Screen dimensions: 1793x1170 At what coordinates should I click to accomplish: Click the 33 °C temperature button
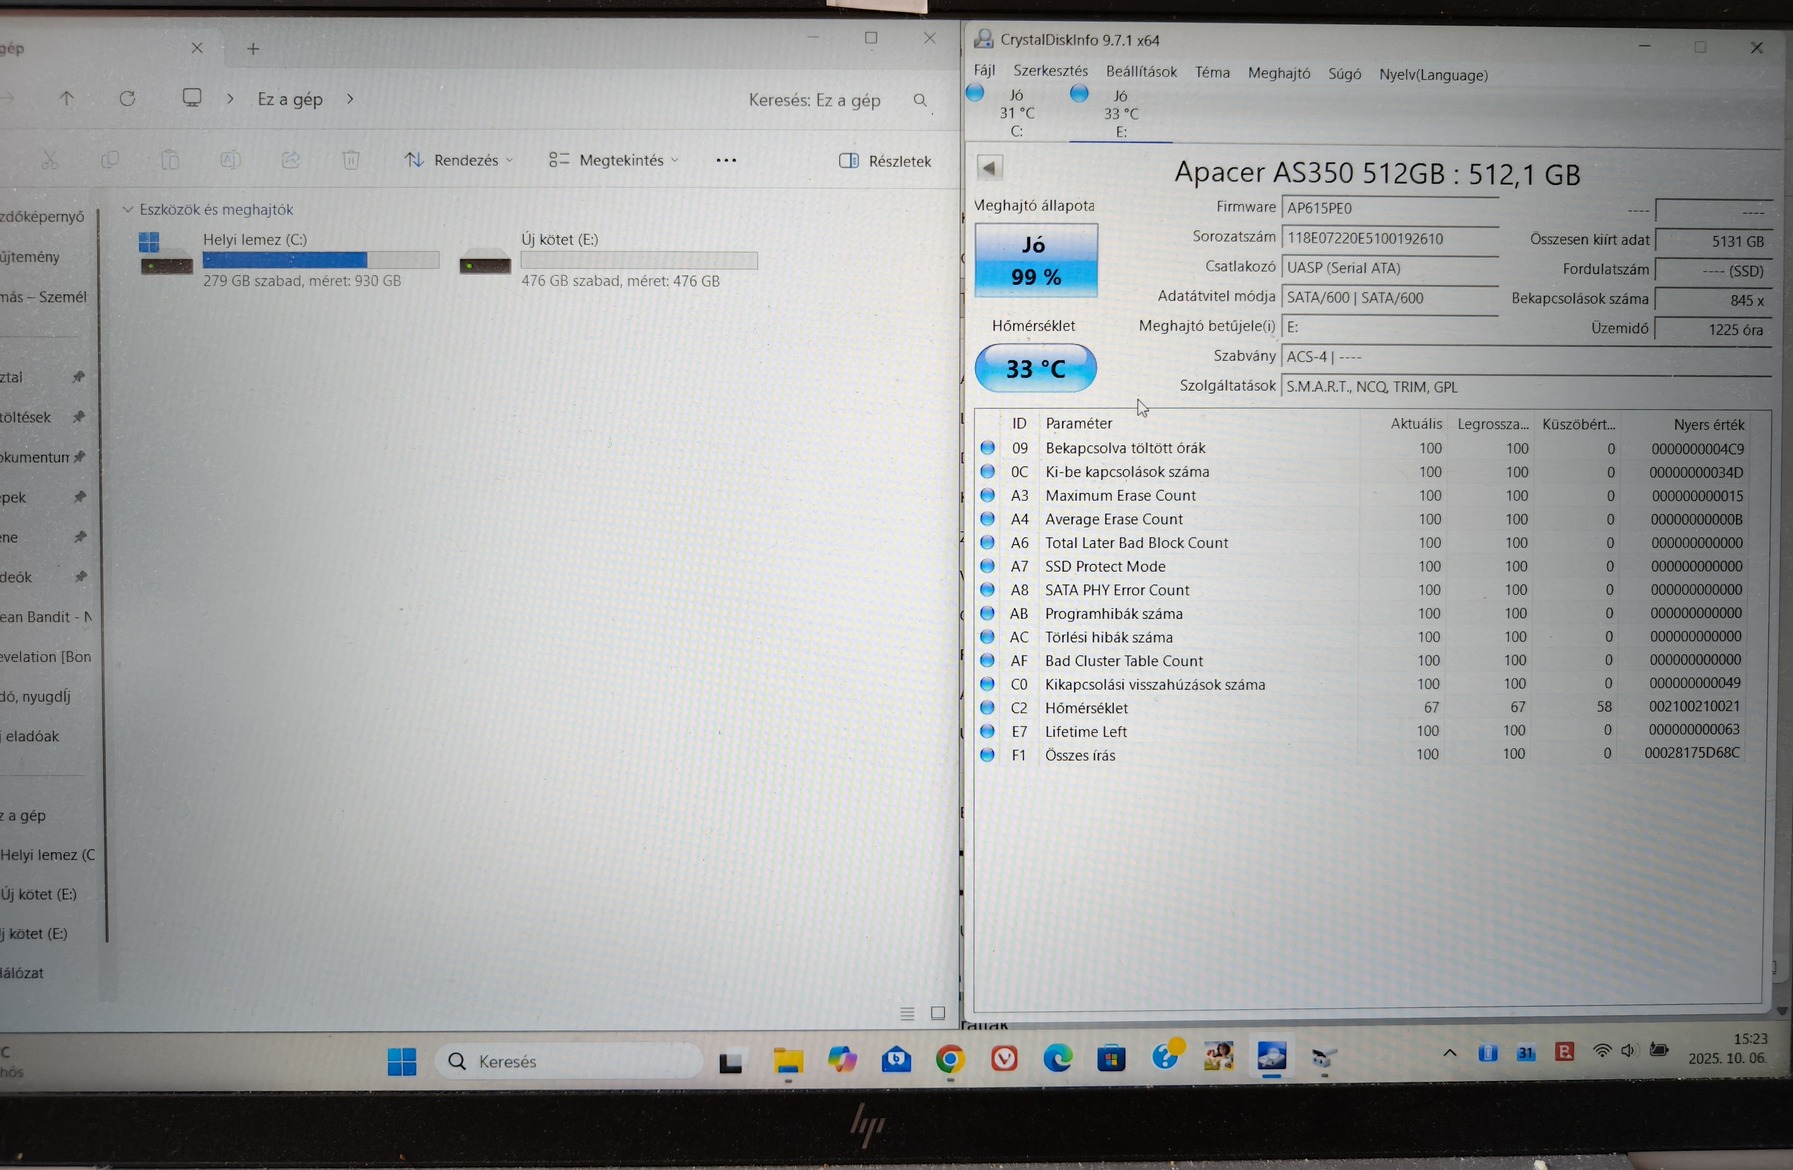pos(1035,368)
